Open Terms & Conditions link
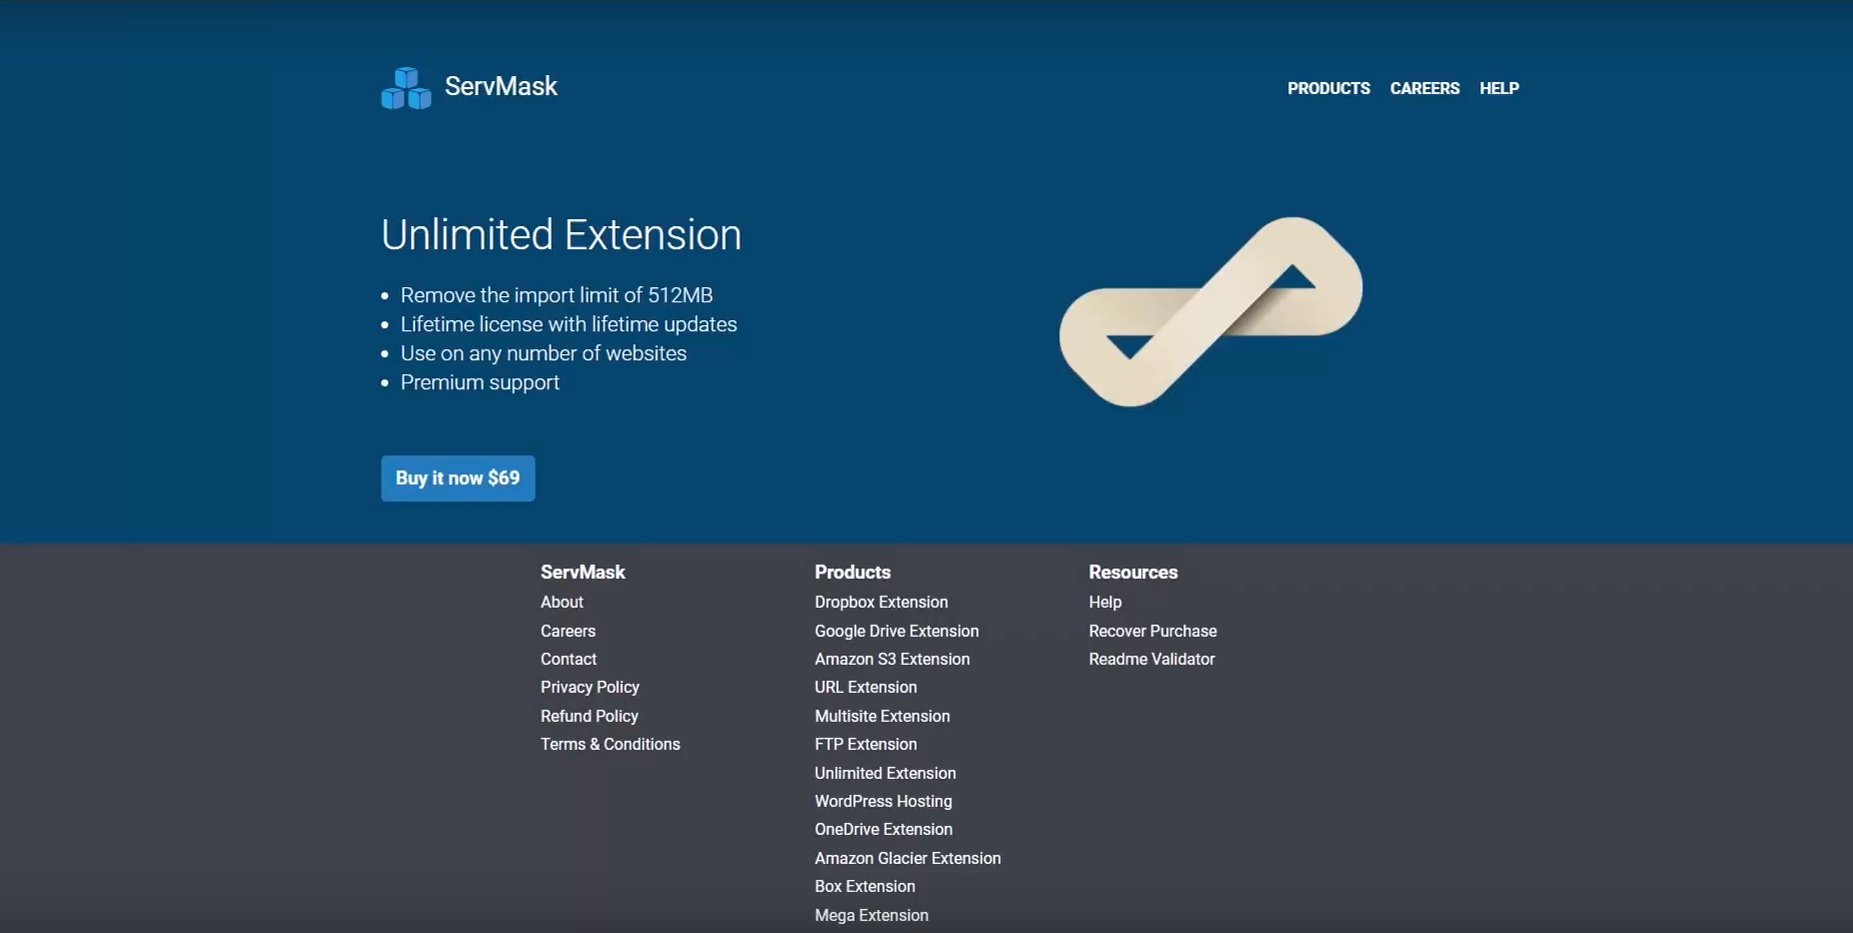Screen dimensions: 1853x933 point(610,744)
